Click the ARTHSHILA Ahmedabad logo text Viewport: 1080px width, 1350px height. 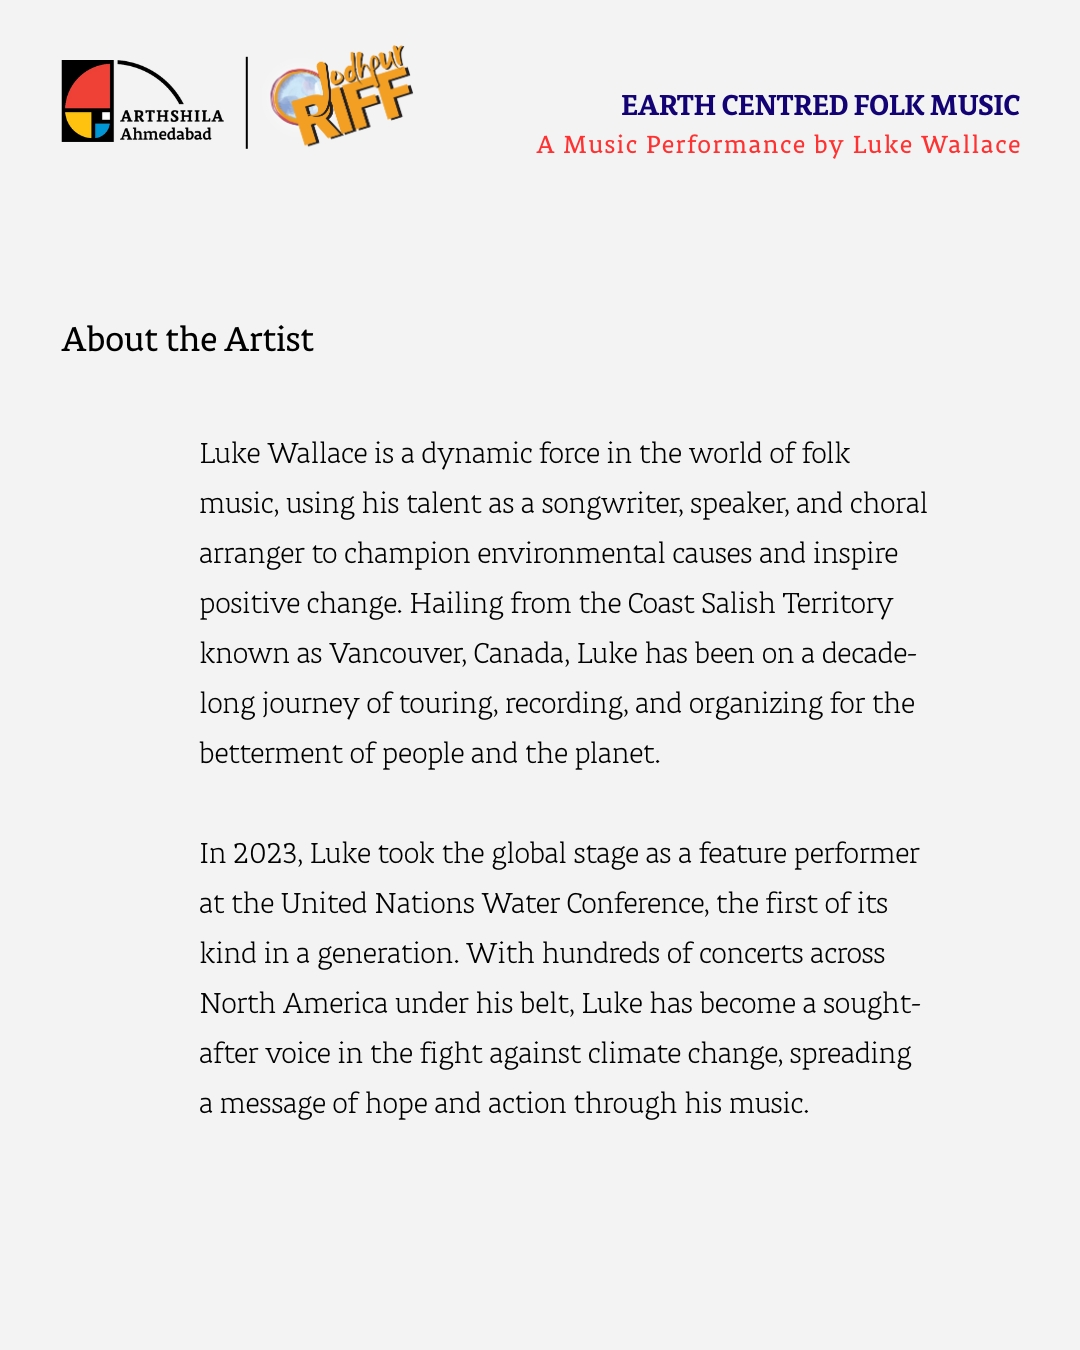point(171,125)
